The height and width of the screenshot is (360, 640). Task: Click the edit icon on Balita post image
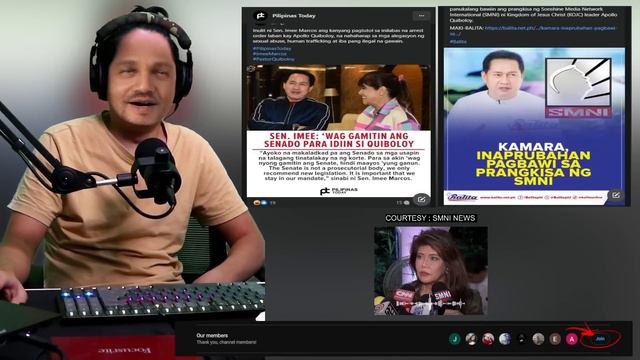616,196
